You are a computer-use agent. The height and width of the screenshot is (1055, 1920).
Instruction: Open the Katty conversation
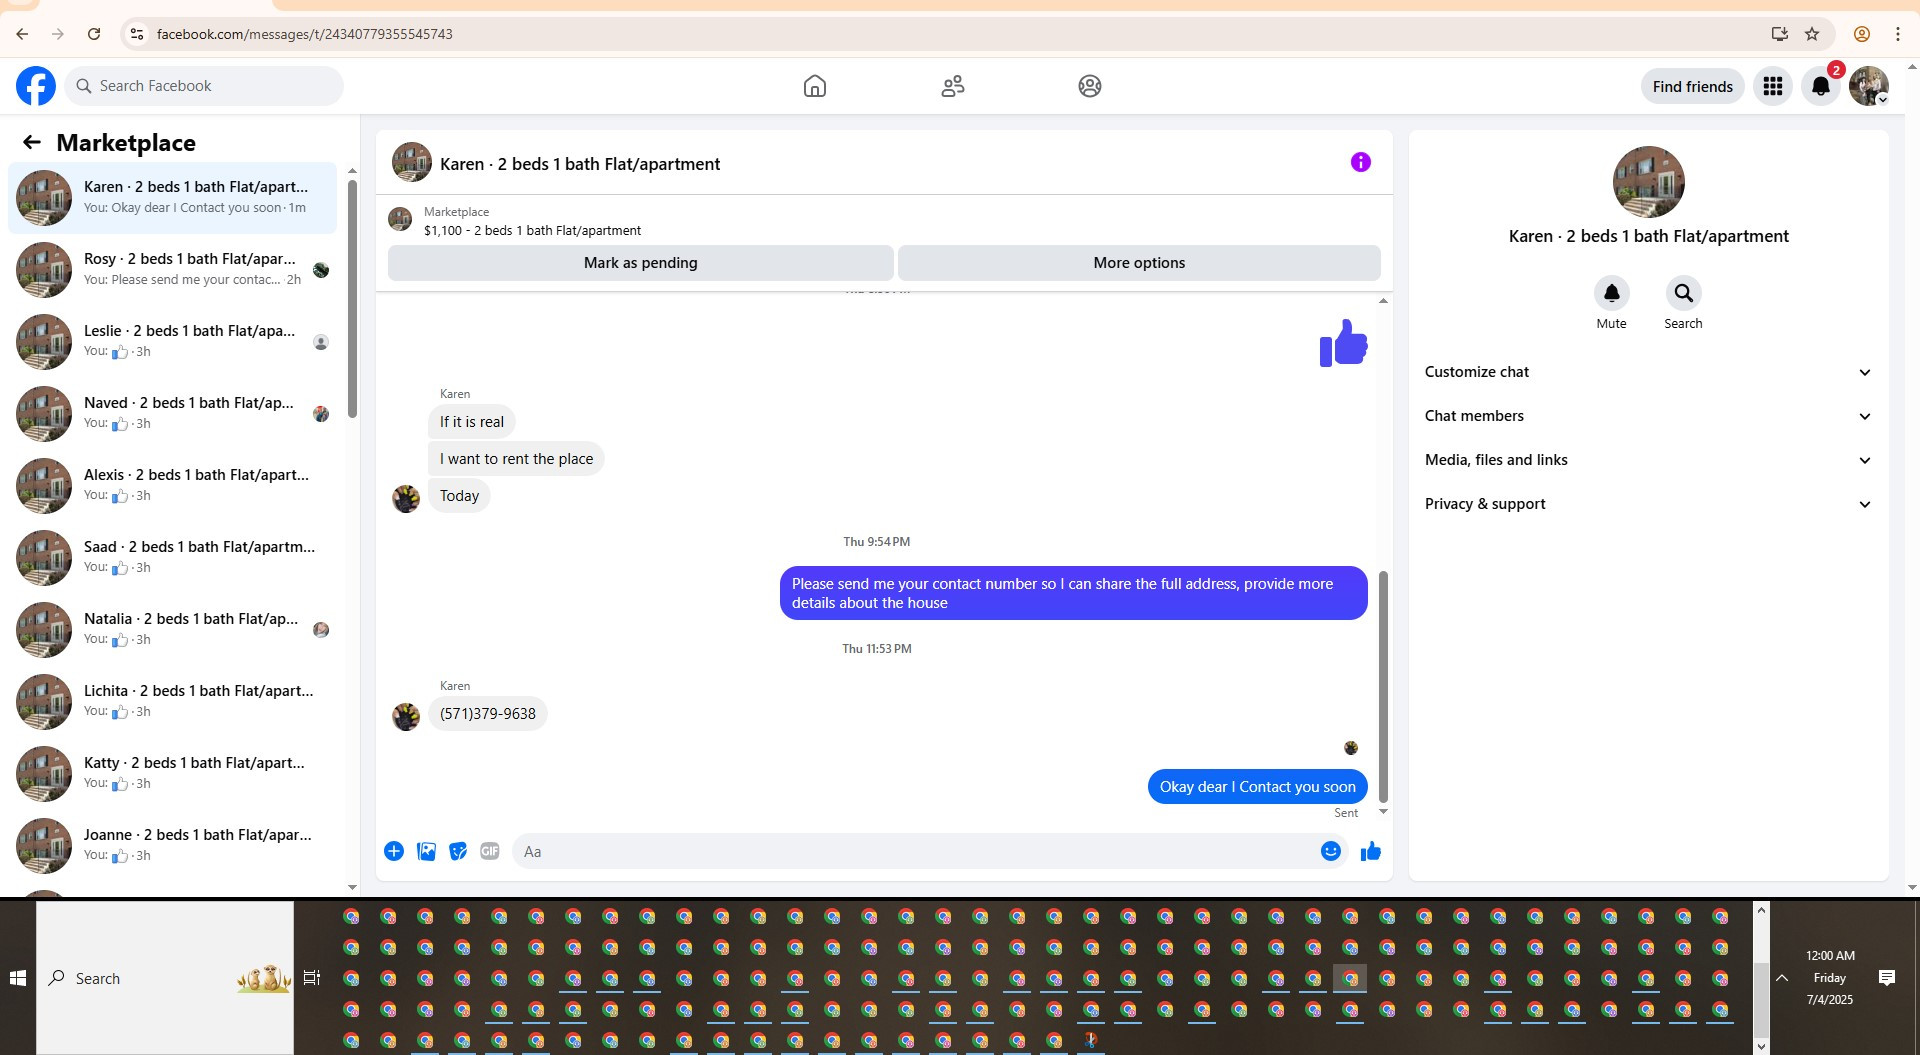(172, 774)
